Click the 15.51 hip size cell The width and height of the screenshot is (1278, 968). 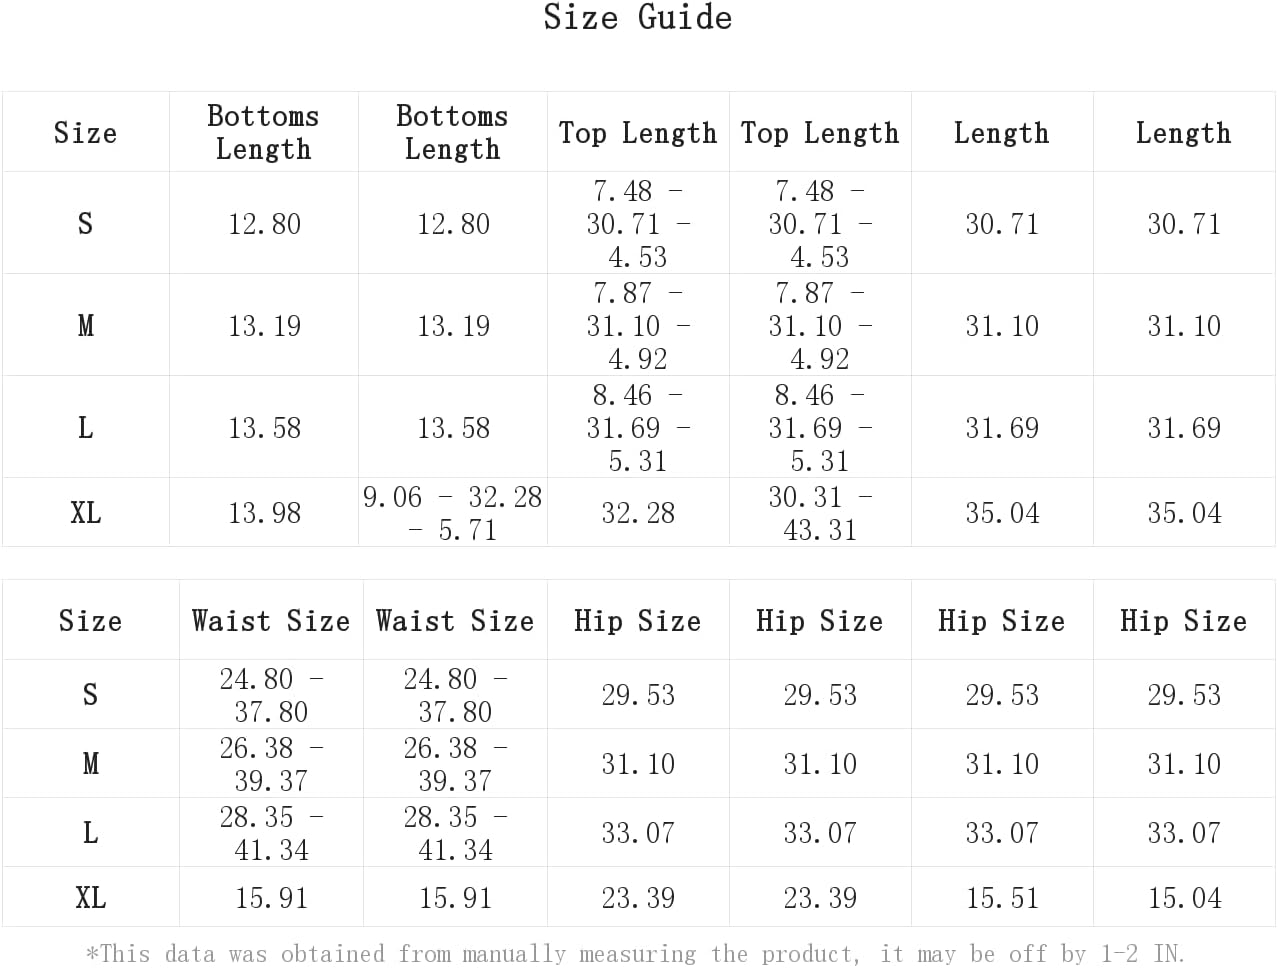1002,898
